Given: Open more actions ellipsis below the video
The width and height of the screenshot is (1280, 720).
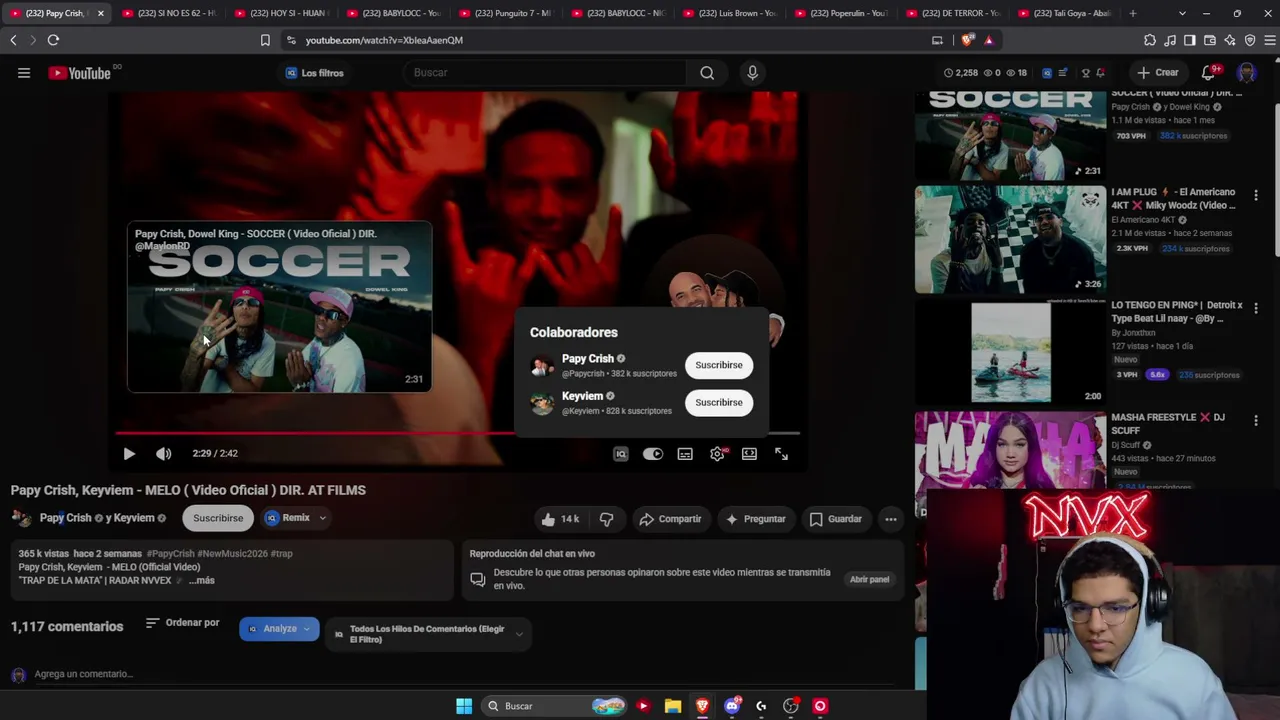Looking at the screenshot, I should [891, 519].
